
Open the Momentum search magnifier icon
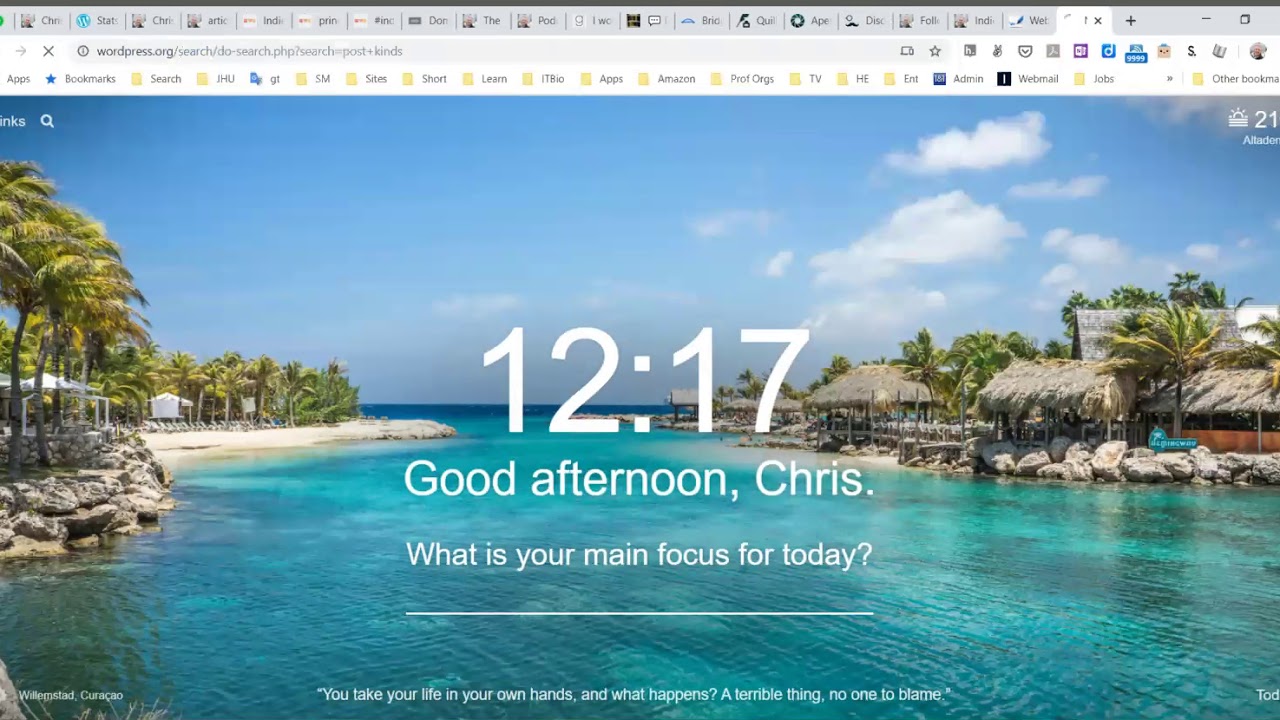(x=47, y=121)
